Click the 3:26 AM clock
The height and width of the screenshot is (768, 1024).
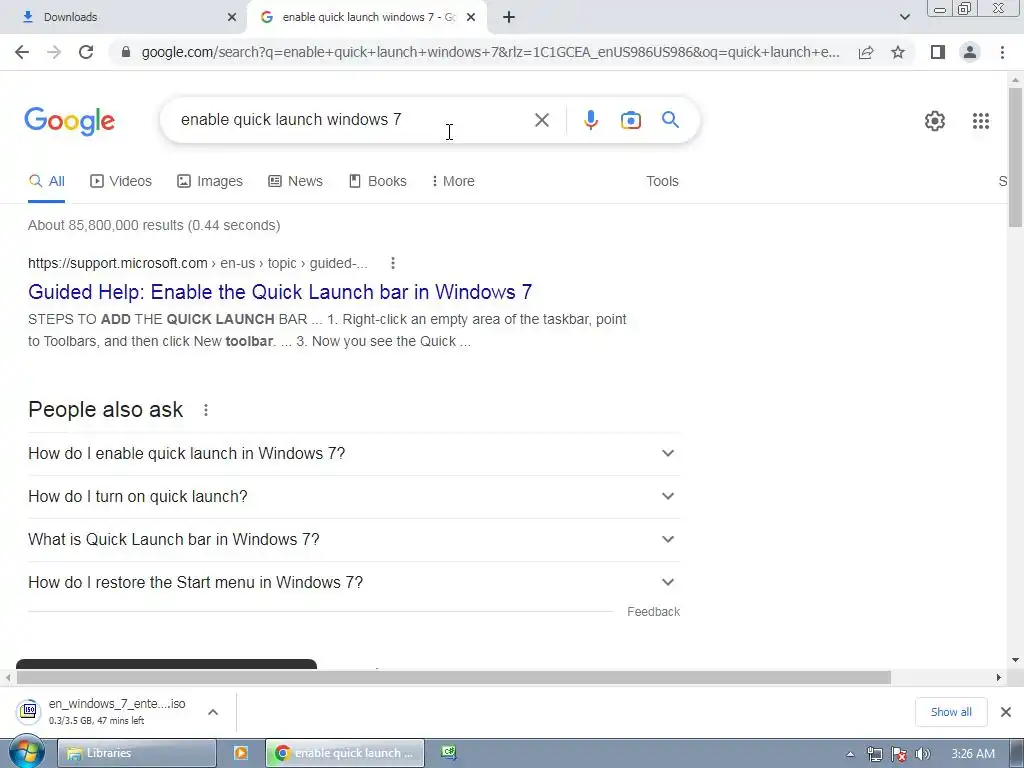[x=973, y=754]
